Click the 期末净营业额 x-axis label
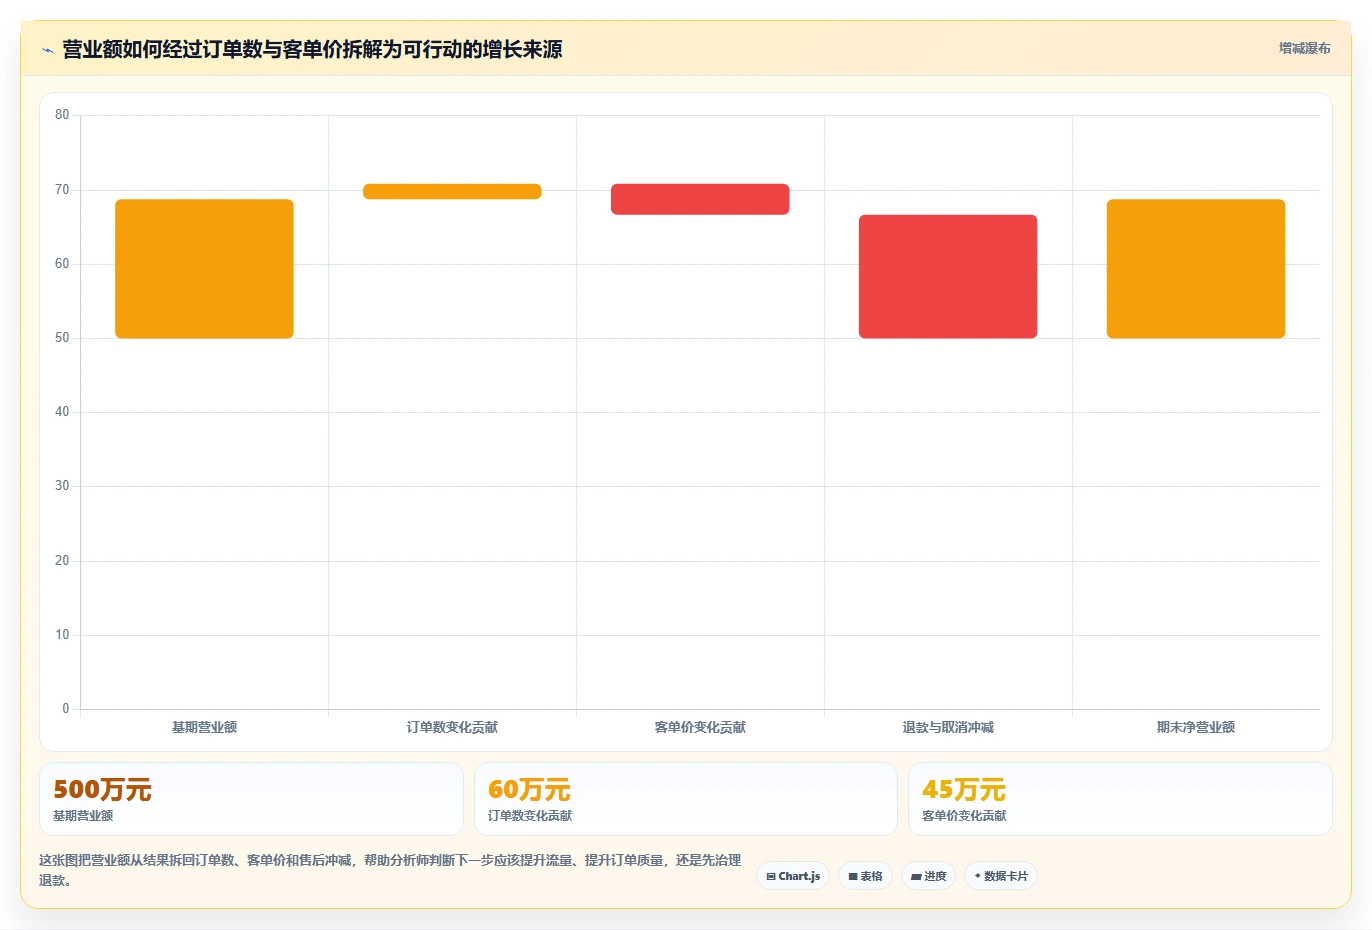This screenshot has height=930, width=1372. pos(1196,727)
